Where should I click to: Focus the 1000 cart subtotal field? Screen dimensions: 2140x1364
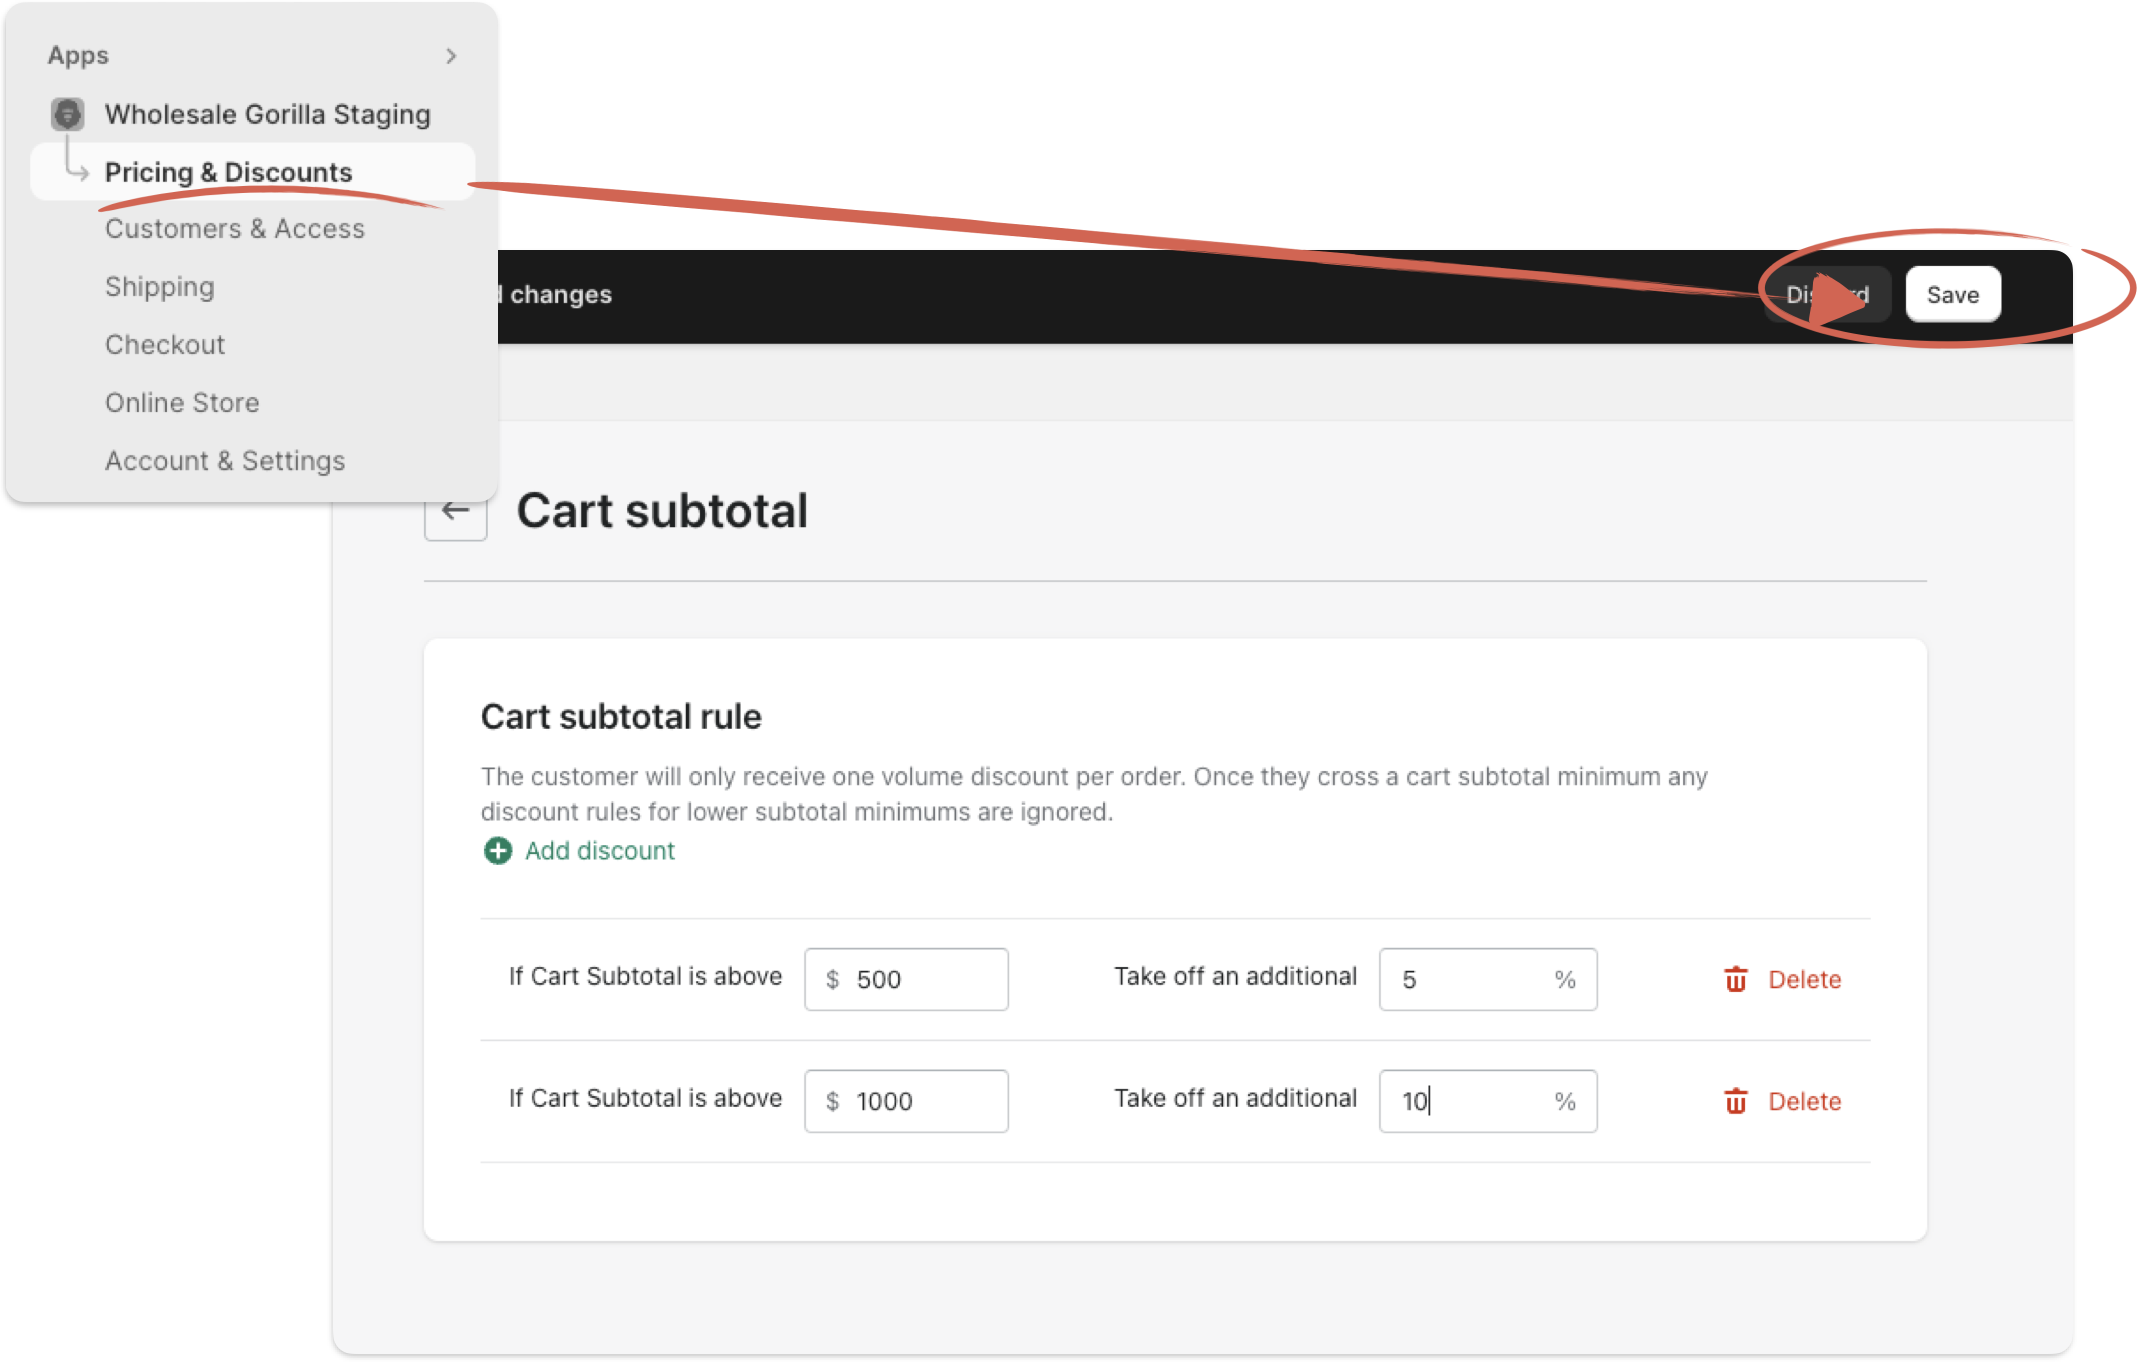pos(907,1101)
